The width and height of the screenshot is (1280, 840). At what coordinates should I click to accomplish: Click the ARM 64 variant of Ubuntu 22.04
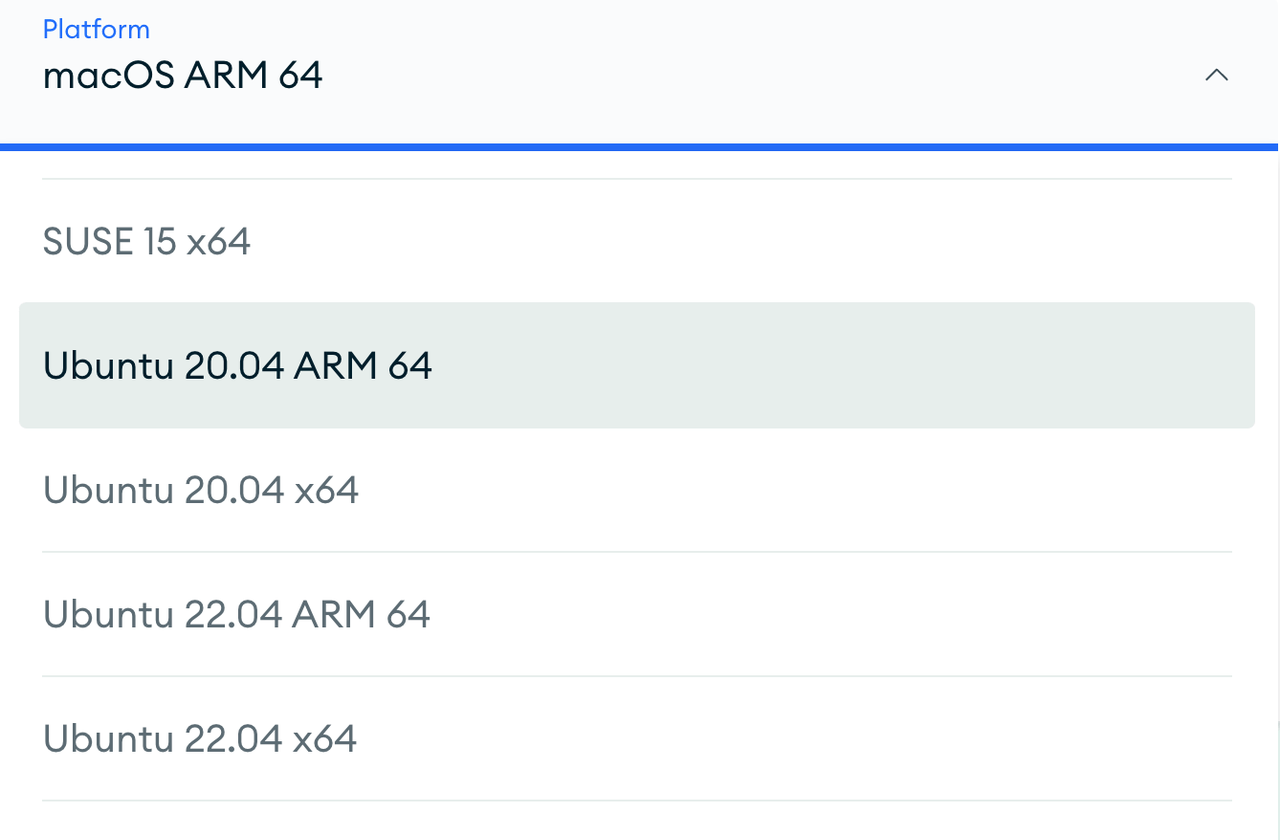pyautogui.click(x=236, y=614)
